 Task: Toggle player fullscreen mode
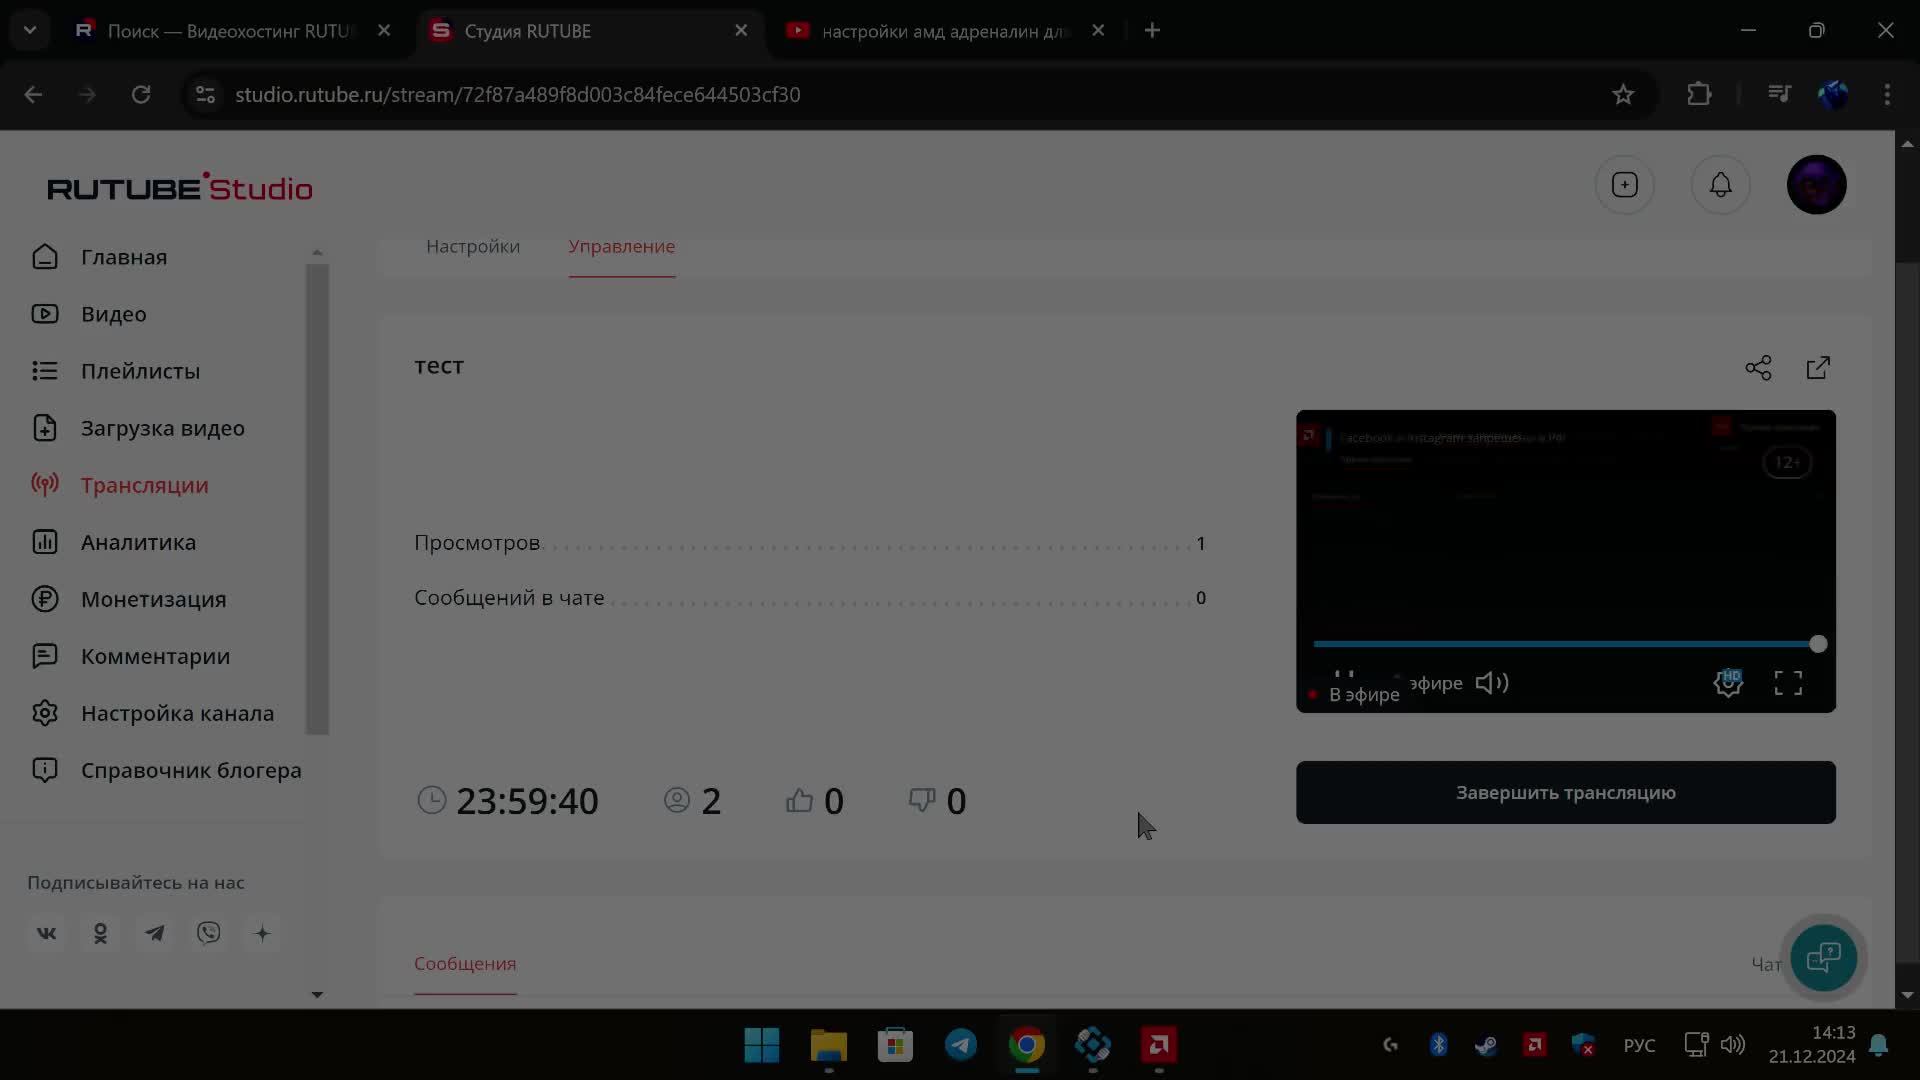[1788, 683]
